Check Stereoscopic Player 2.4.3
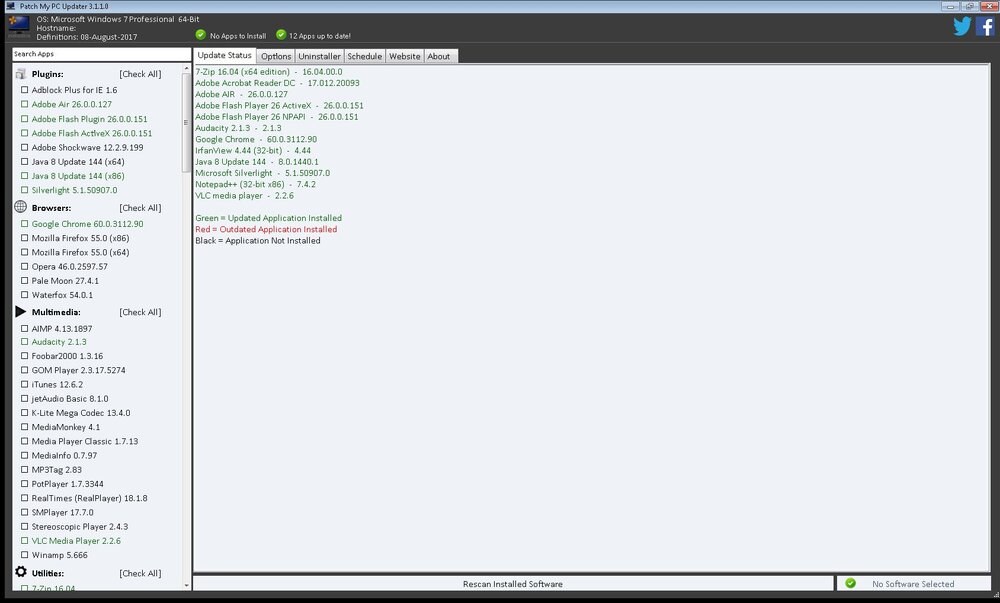Image resolution: width=1000 pixels, height=603 pixels. coord(25,527)
